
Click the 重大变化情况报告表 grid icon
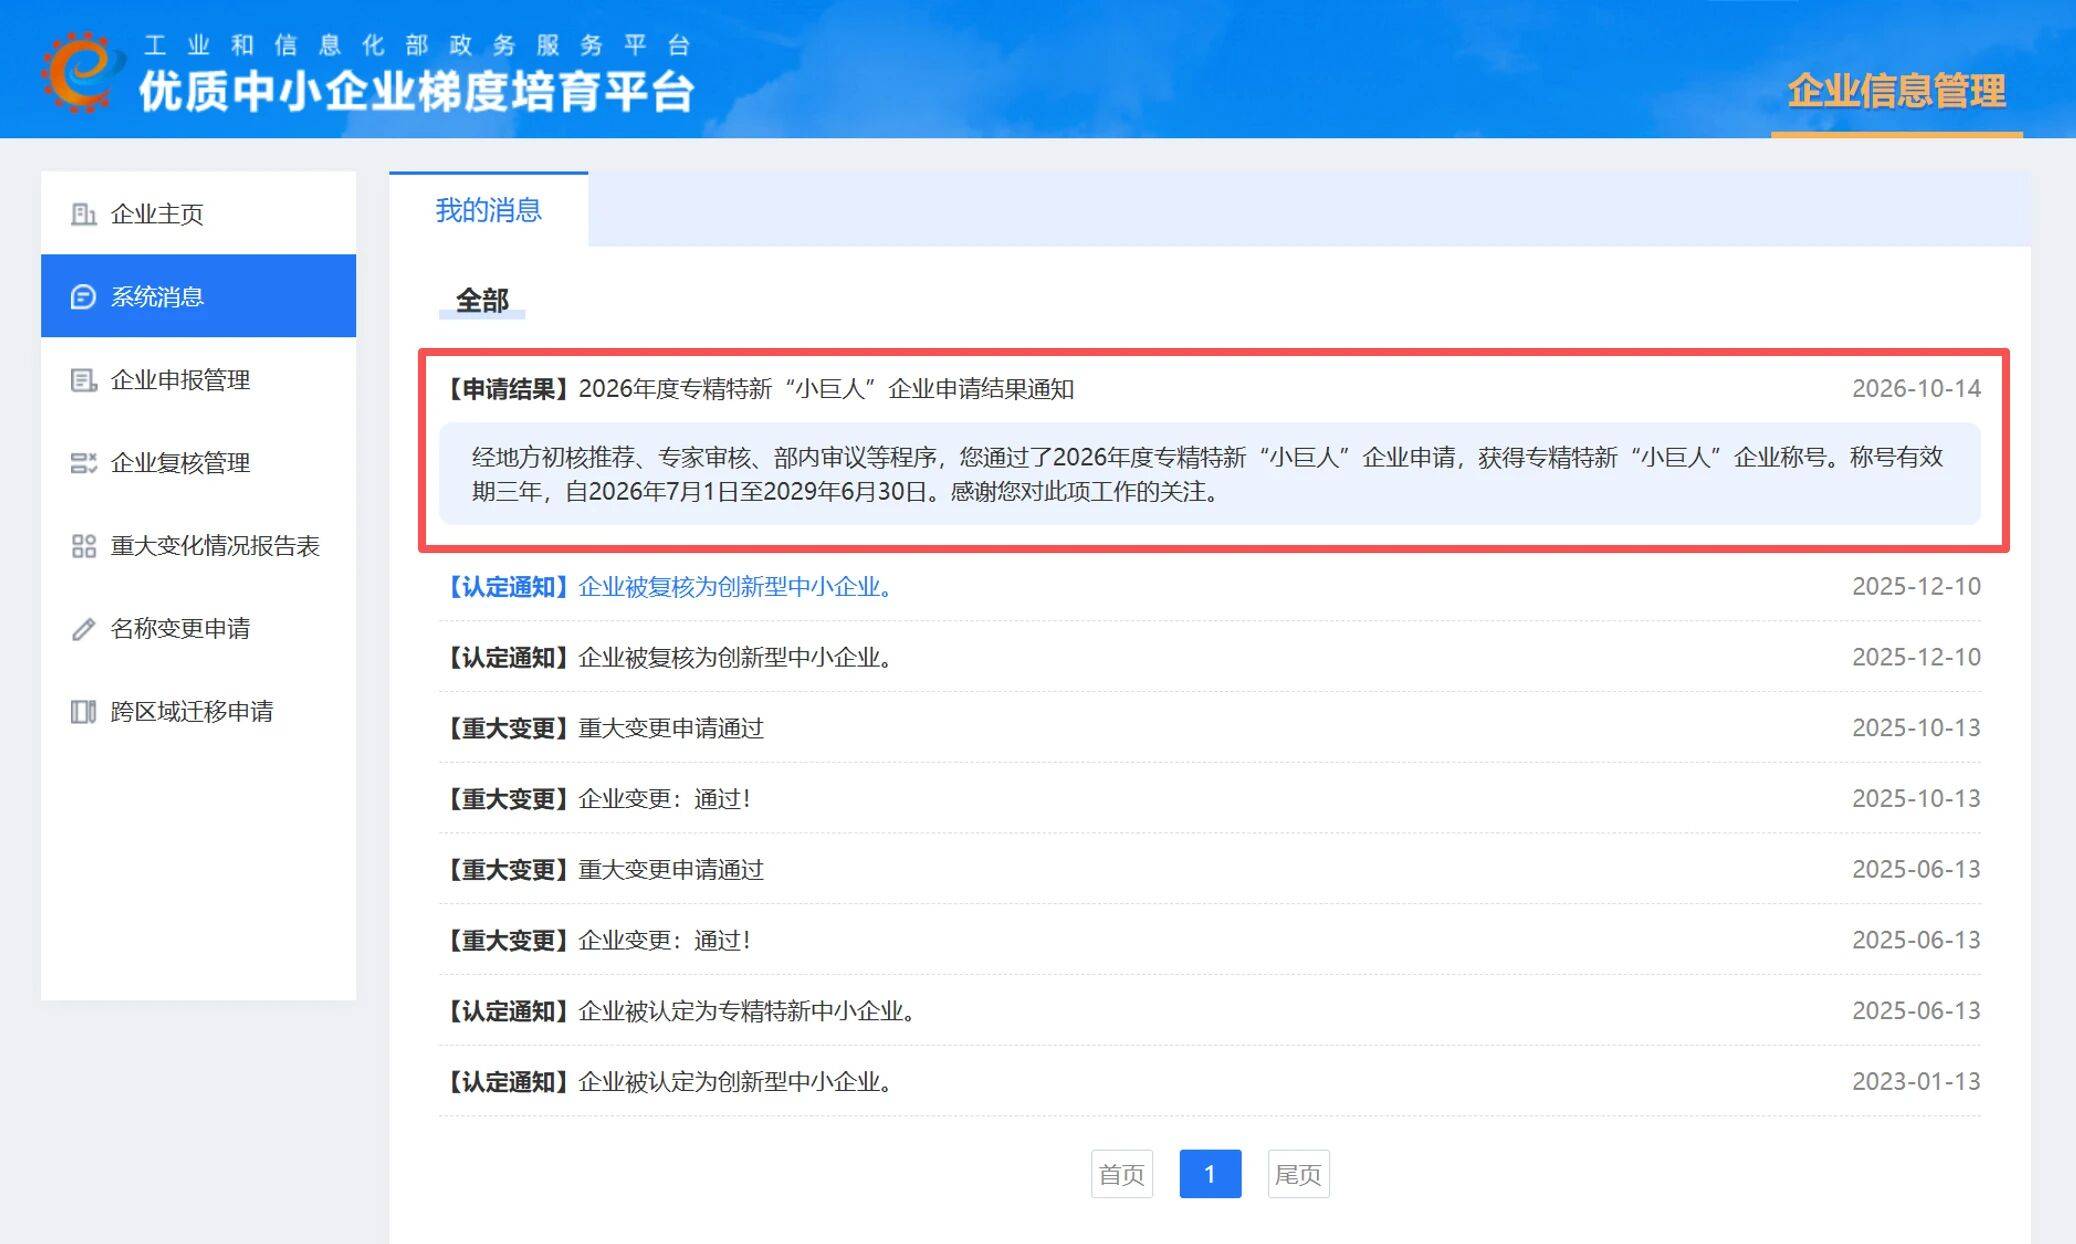tap(84, 546)
